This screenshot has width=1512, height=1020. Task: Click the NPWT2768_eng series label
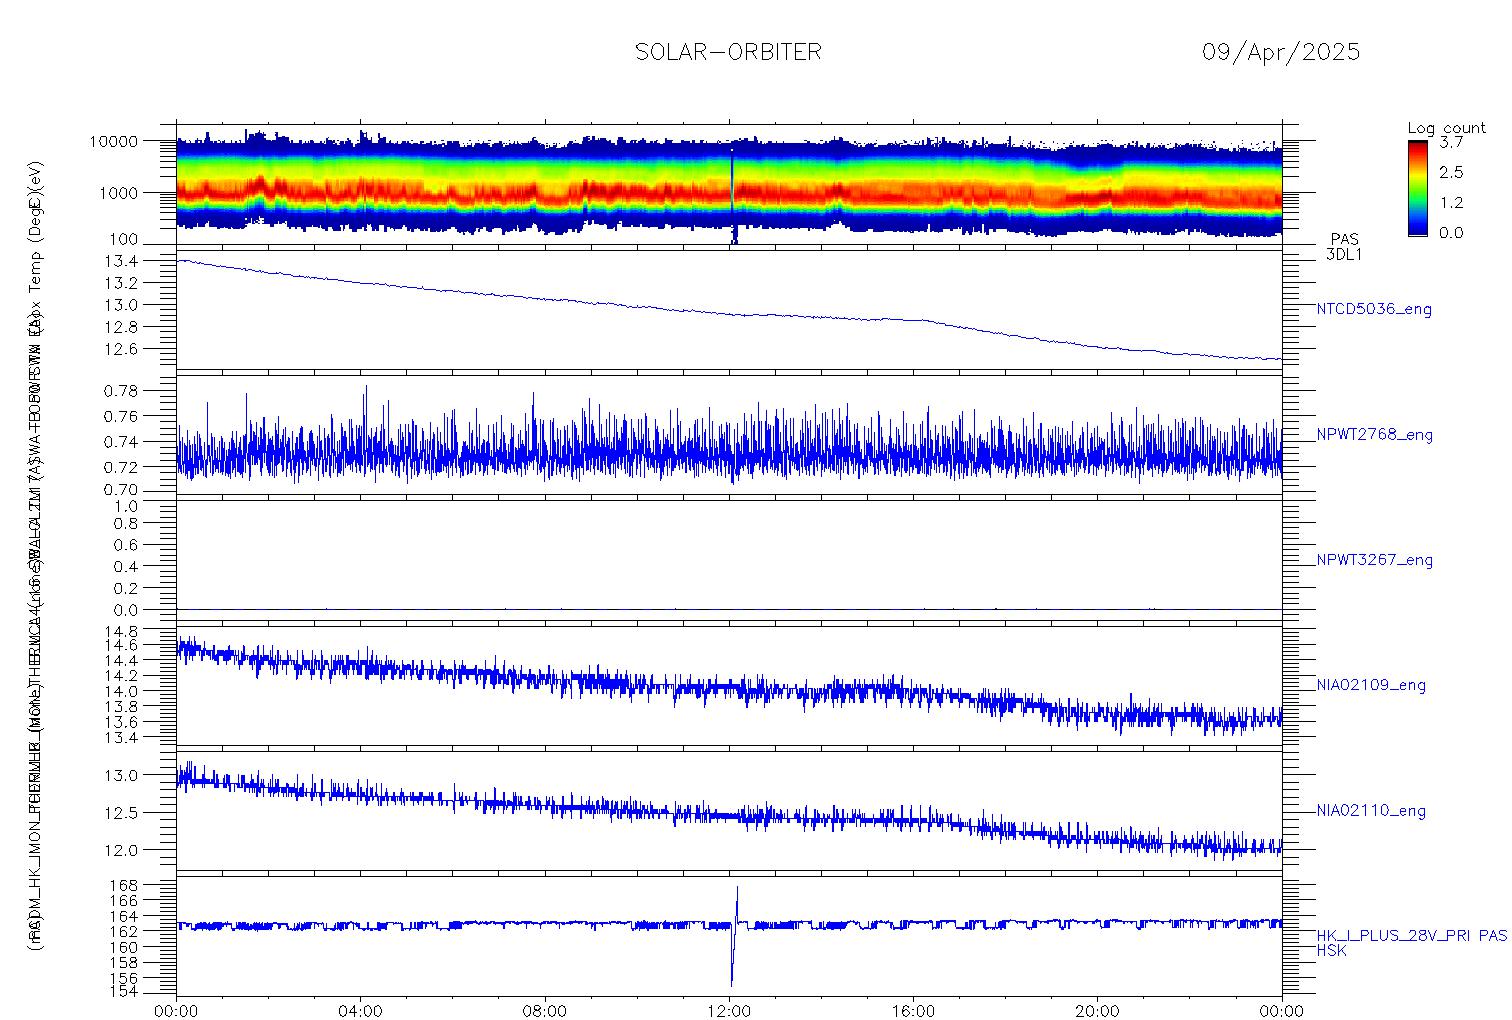pos(1375,435)
